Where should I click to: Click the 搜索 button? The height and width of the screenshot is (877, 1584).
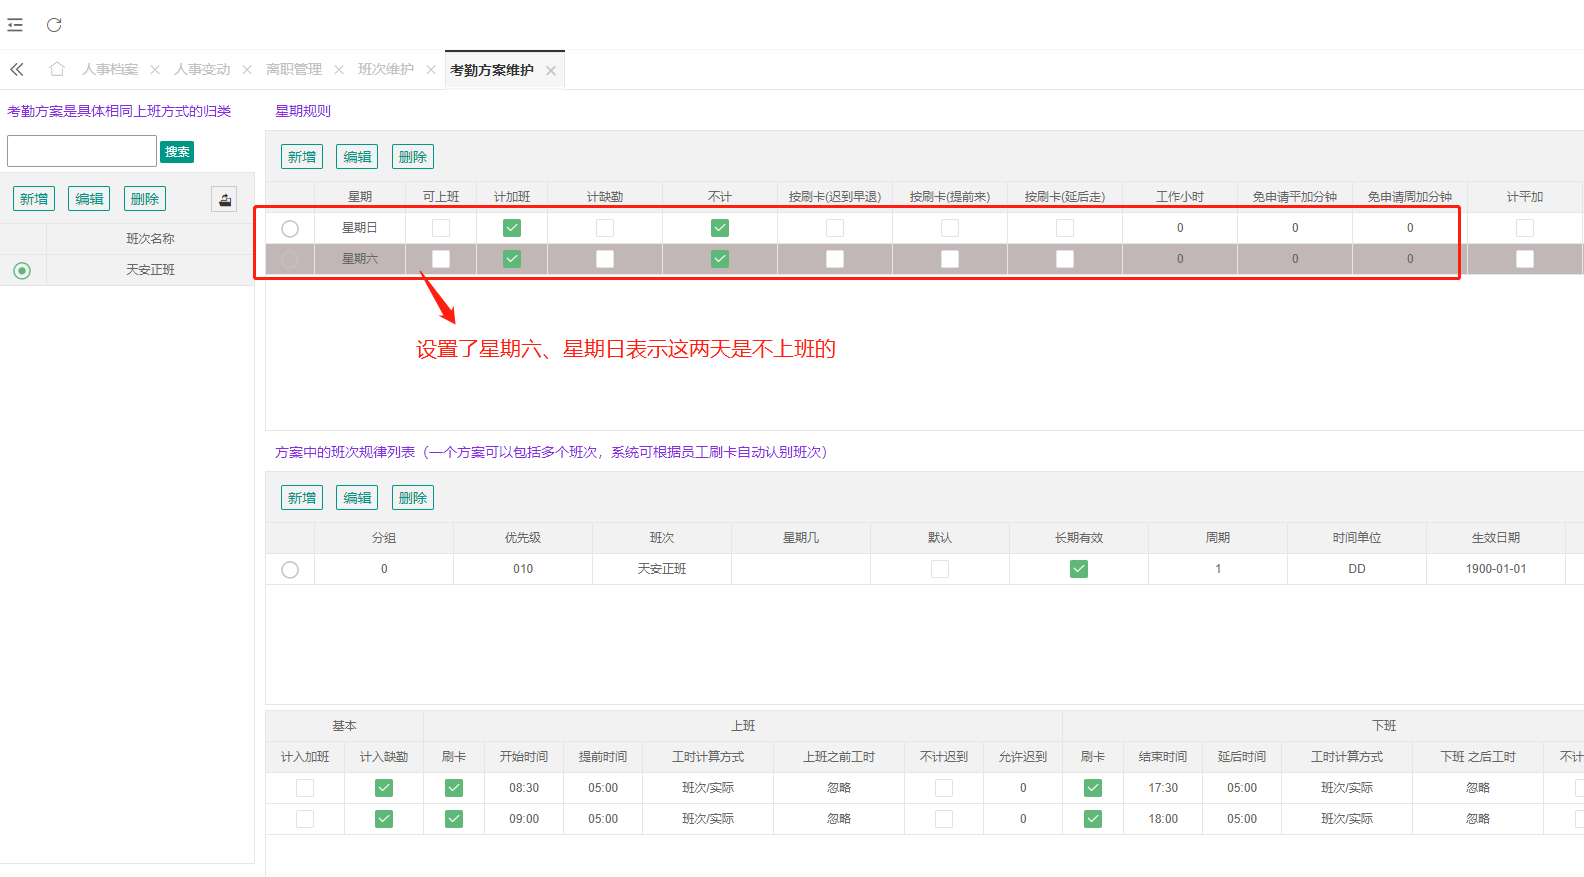click(x=177, y=152)
